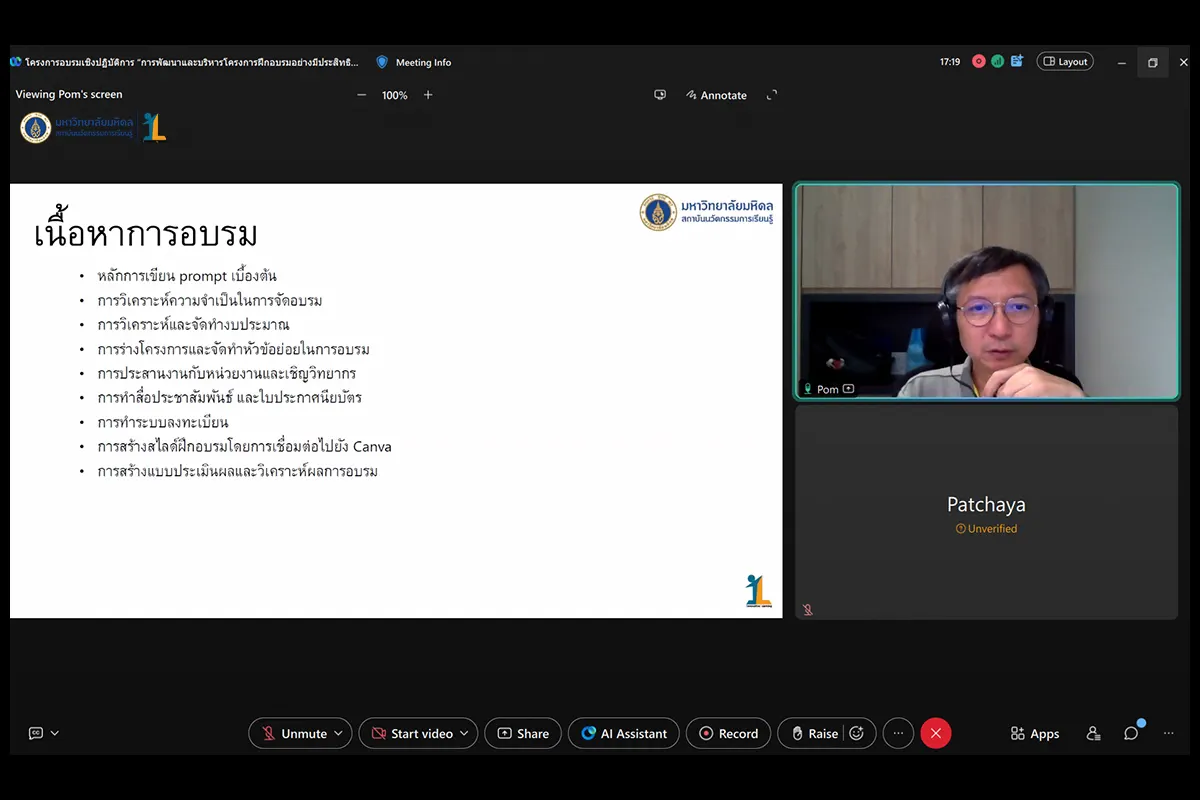Open the reactions emoji picker
Viewport: 1200px width, 800px height.
[x=857, y=733]
